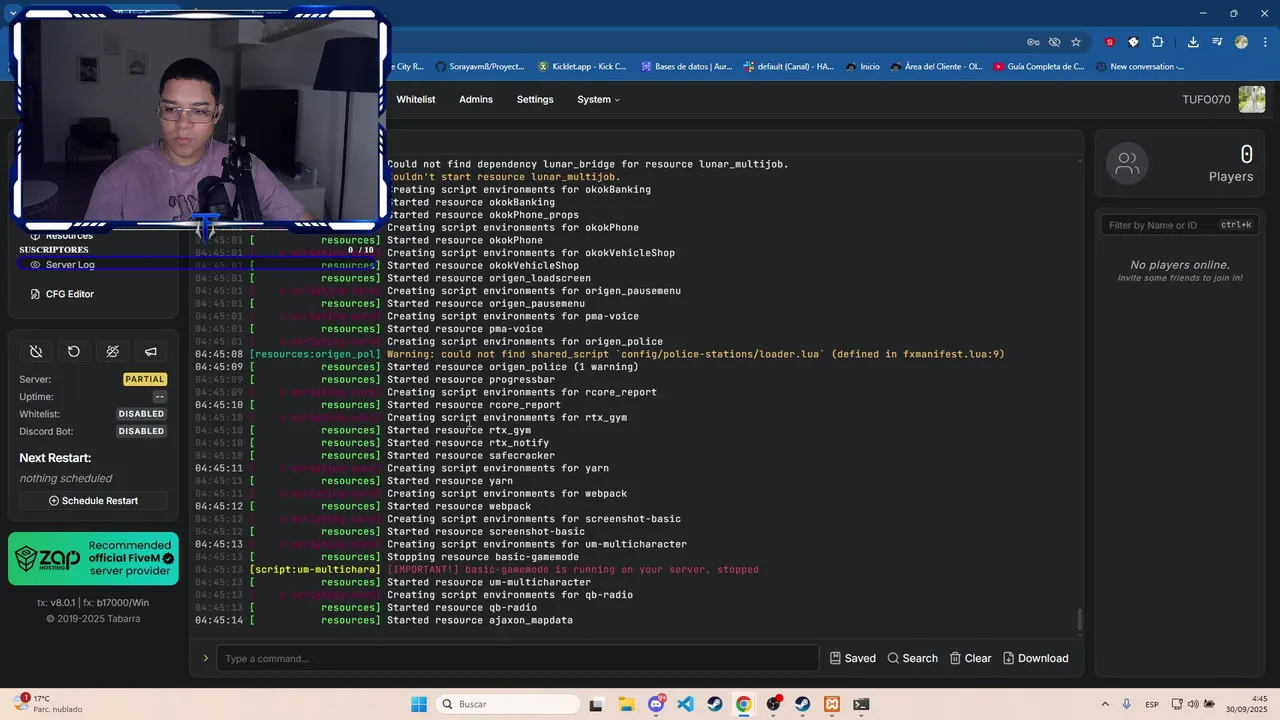Open Discord from the taskbar
The height and width of the screenshot is (720, 1280).
[x=656, y=704]
